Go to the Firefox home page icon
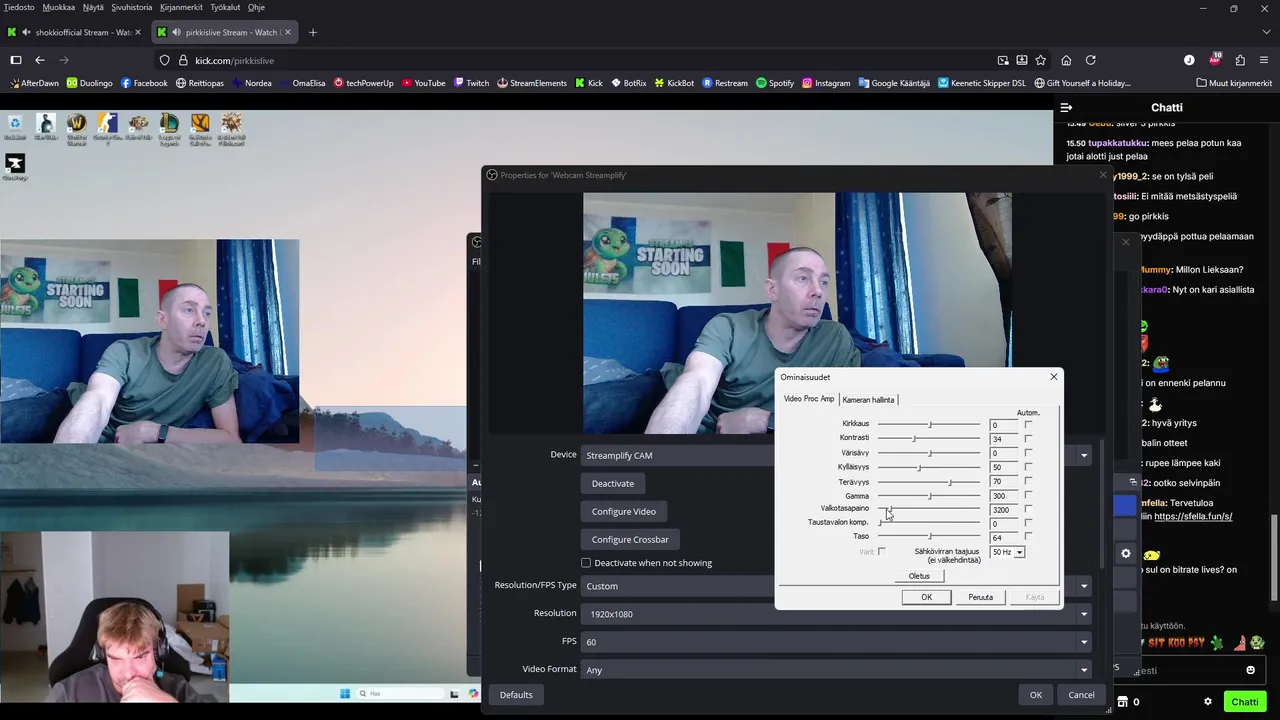The image size is (1280, 720). click(1066, 60)
